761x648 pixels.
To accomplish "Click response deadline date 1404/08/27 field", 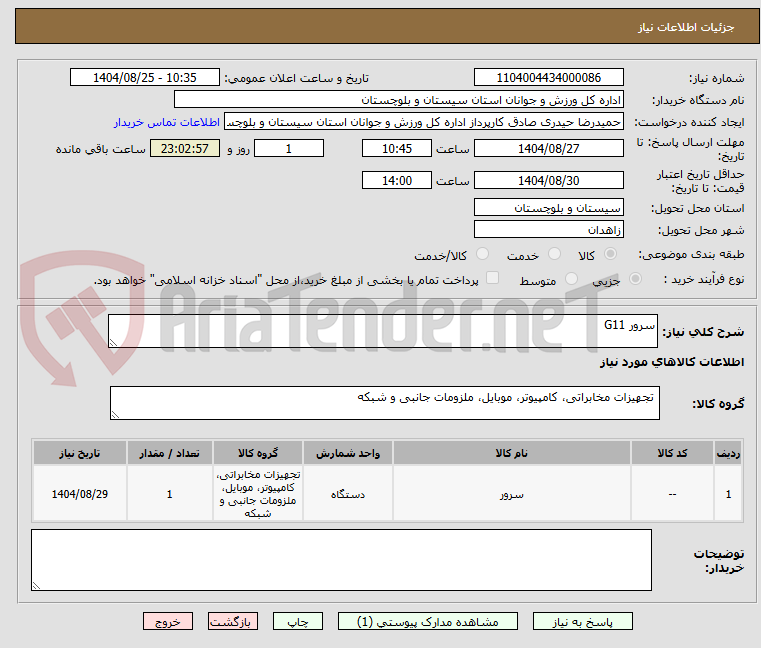I will (548, 148).
